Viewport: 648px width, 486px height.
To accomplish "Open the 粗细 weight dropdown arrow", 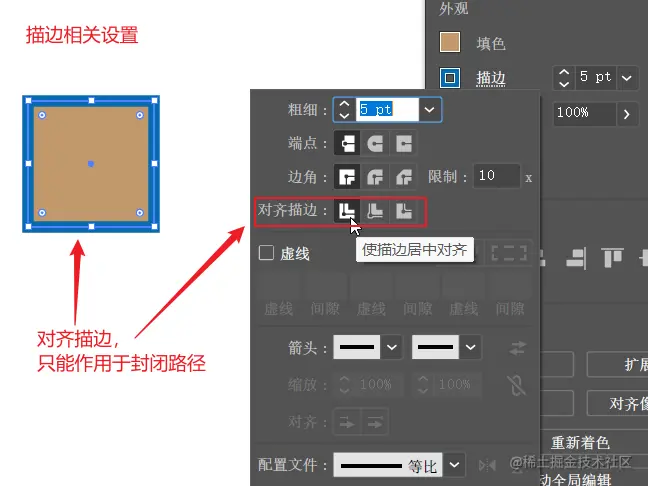I will (429, 110).
